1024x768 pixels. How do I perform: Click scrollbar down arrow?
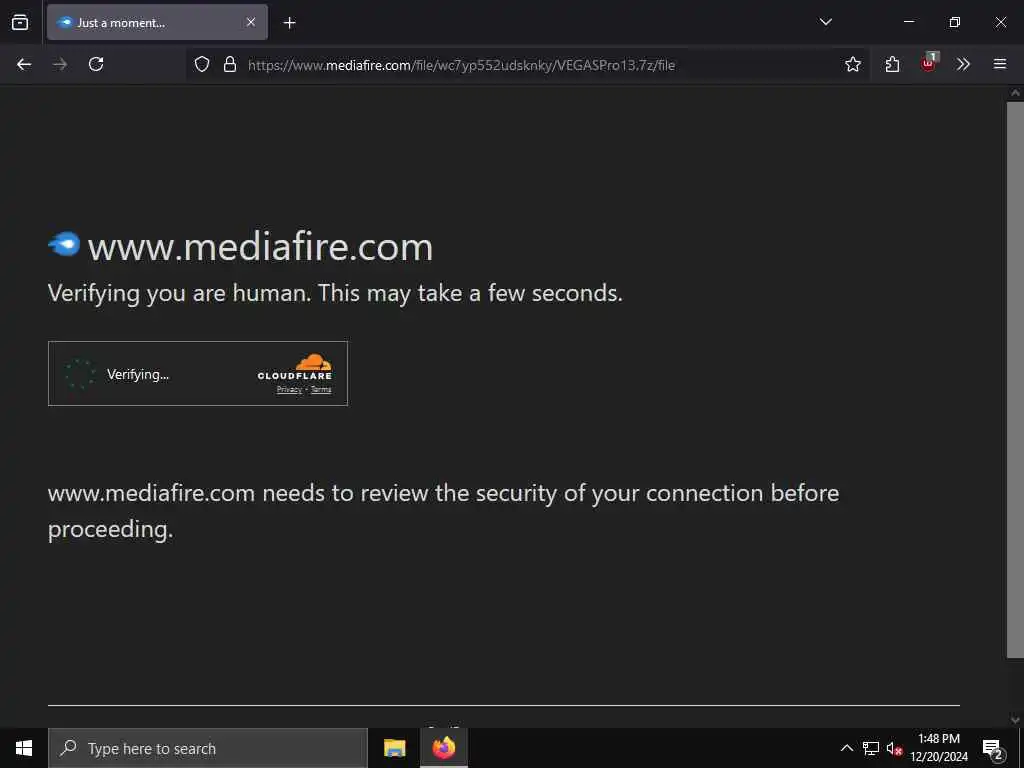(1015, 720)
